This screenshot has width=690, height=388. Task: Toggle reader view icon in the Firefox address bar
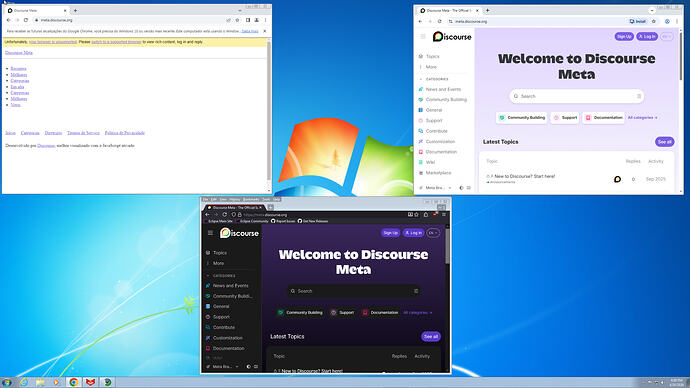410,215
